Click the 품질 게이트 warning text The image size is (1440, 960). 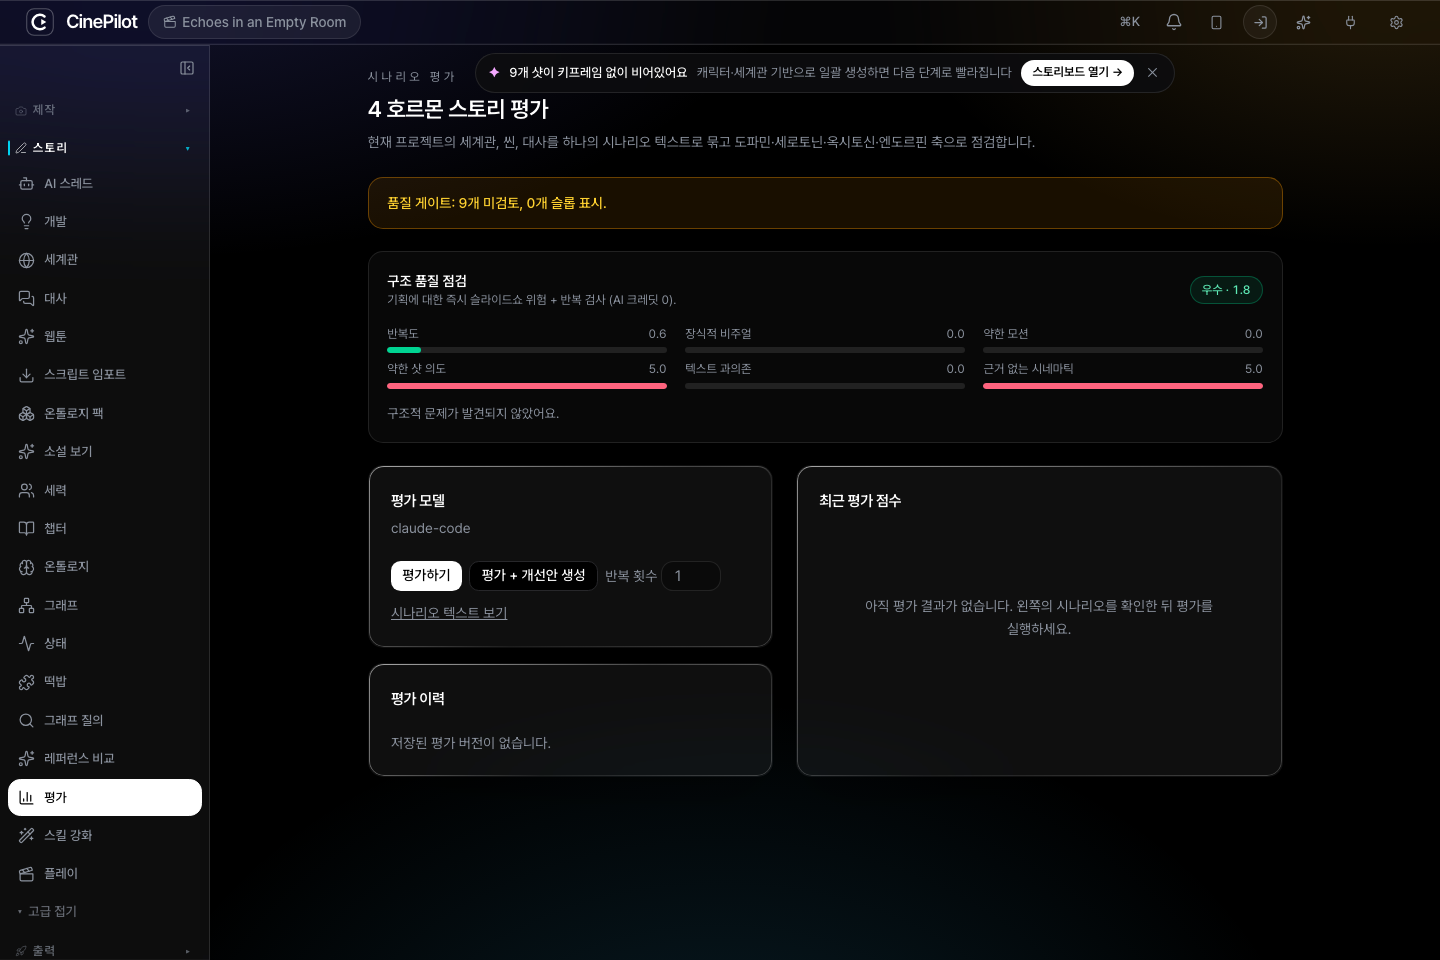click(x=497, y=203)
